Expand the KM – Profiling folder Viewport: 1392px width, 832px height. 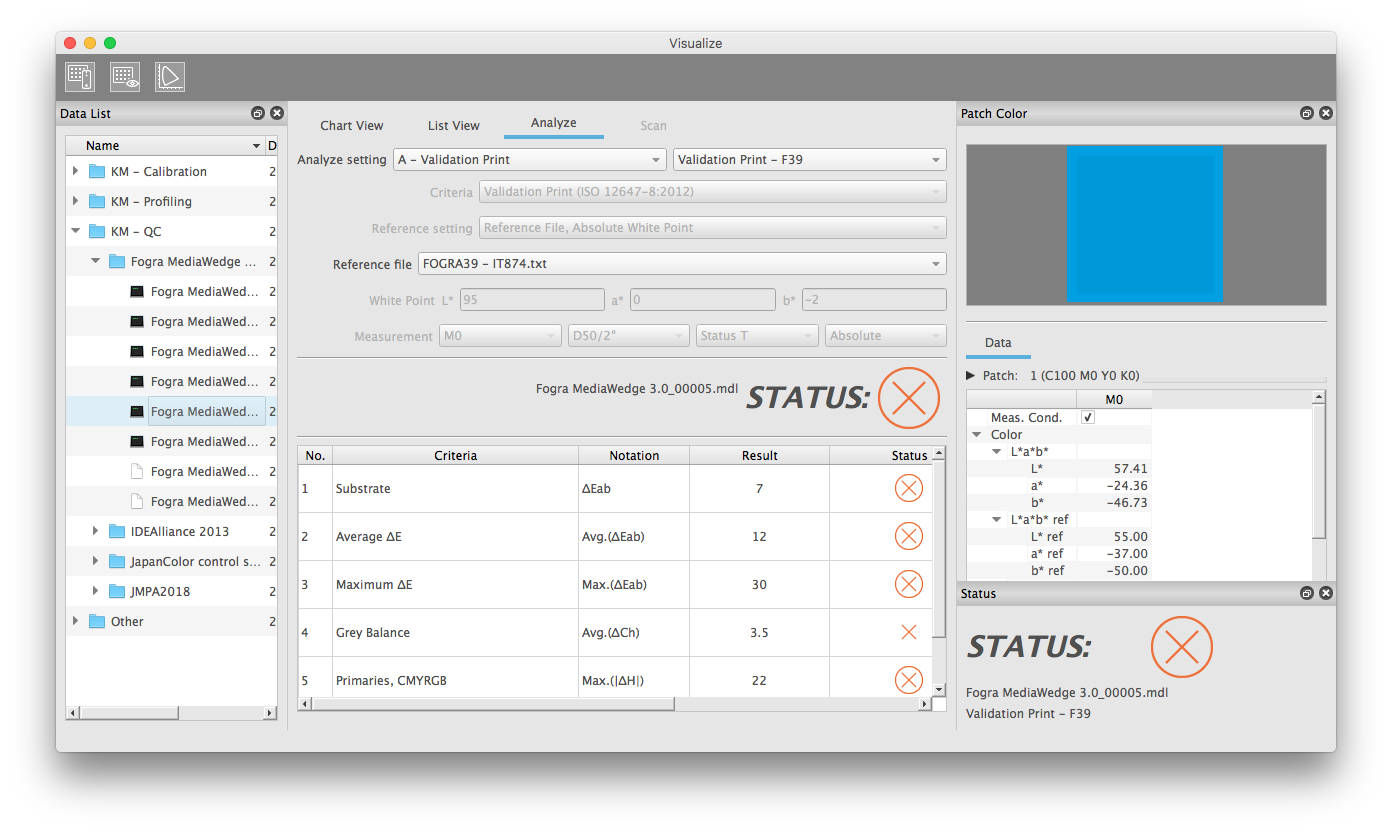76,202
